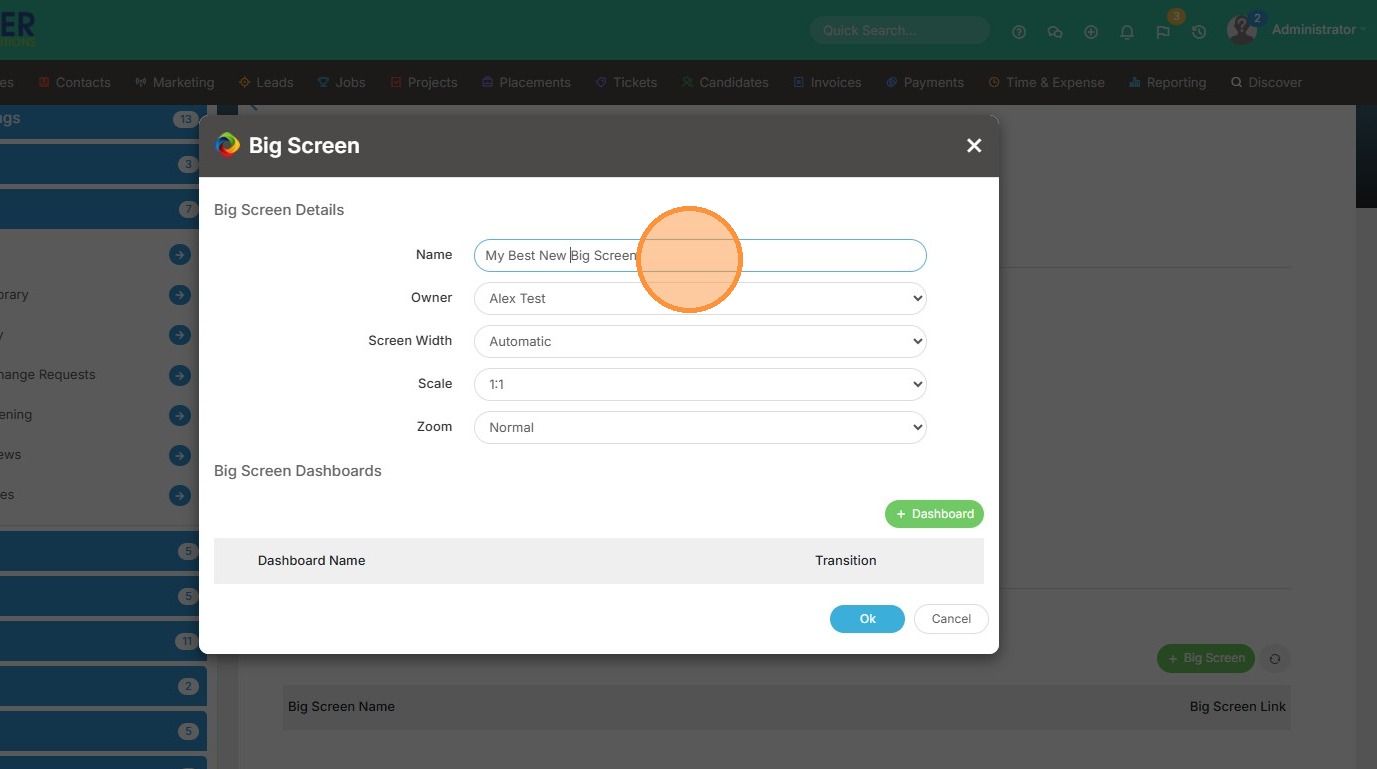Viewport: 1377px width, 769px height.
Task: Open the Administrator user menu
Action: [x=1318, y=30]
